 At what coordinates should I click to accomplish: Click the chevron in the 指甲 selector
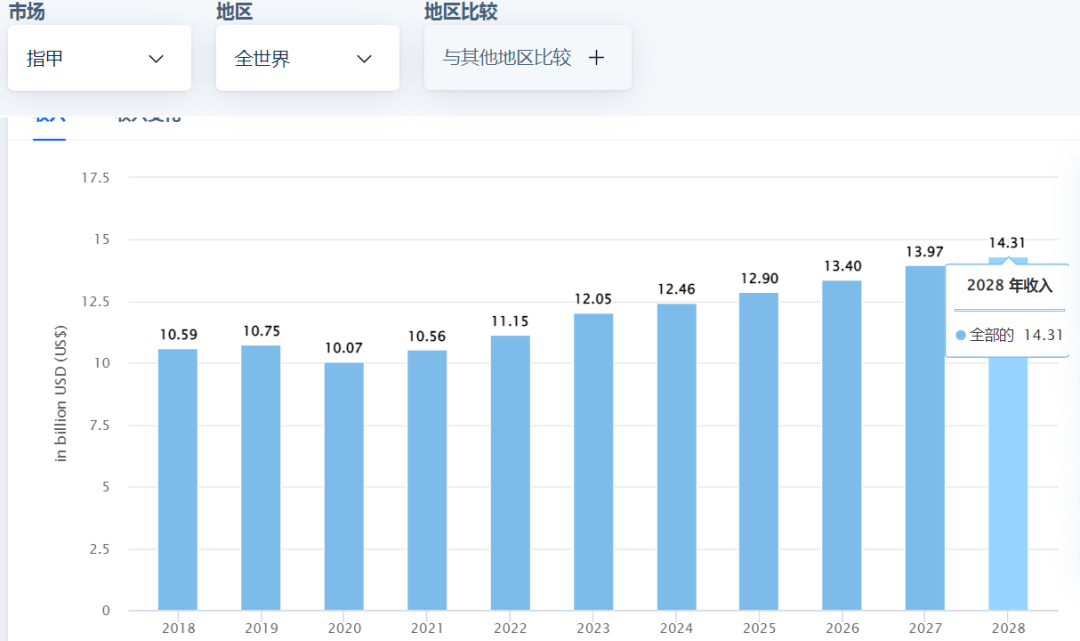tap(156, 58)
